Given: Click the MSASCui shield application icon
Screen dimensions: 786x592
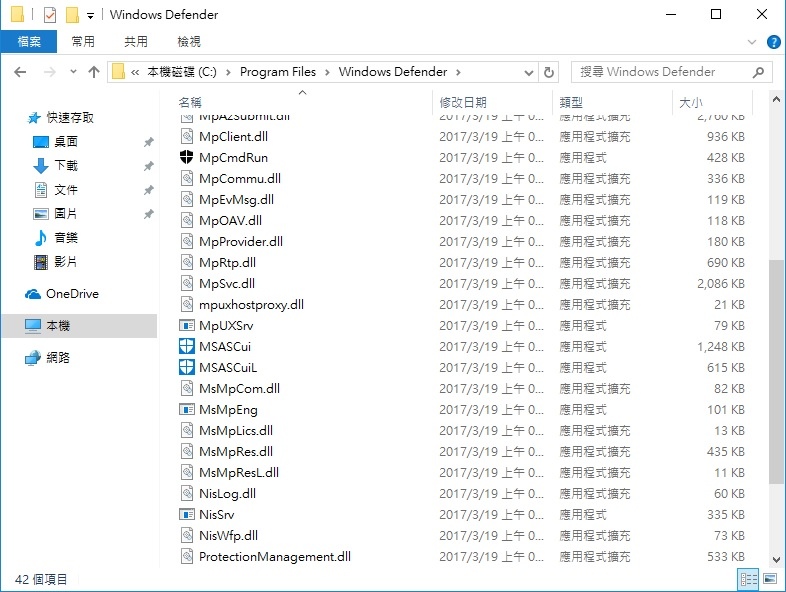Looking at the screenshot, I should [186, 346].
